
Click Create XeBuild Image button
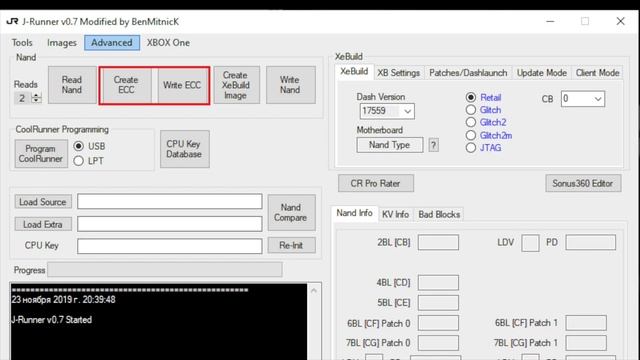[236, 85]
